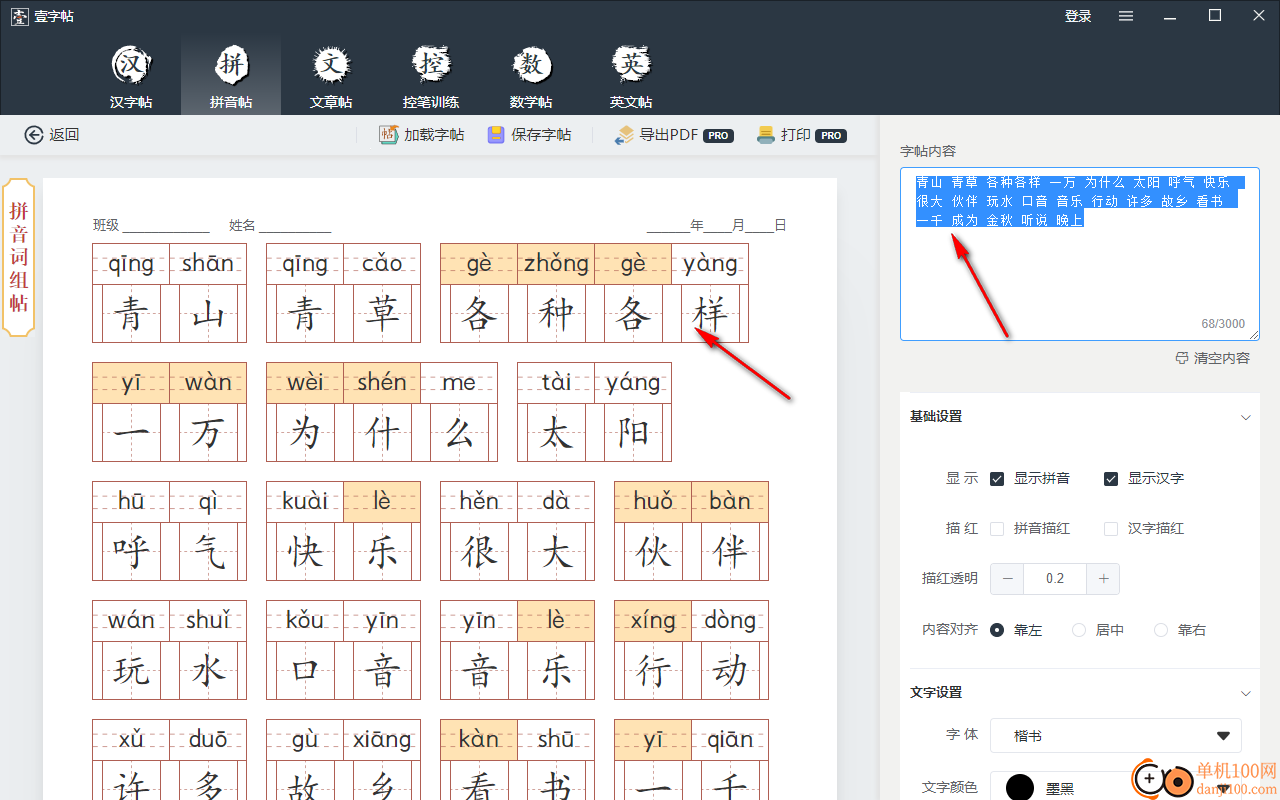Click the pinyin 'xíng' cell

pyautogui.click(x=653, y=621)
